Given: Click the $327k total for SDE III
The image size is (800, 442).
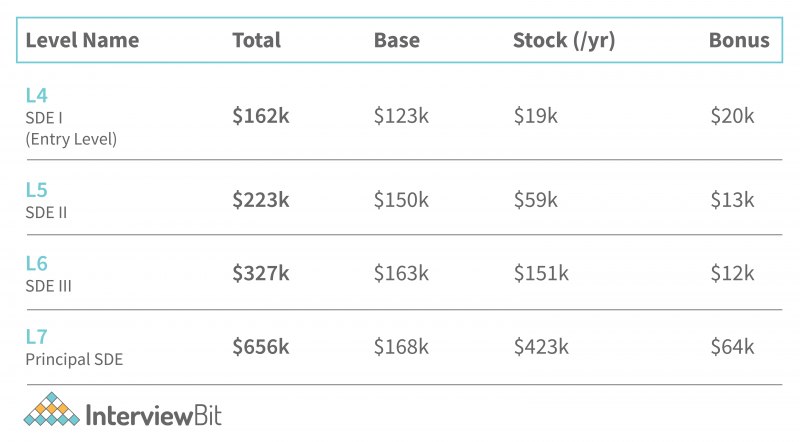Looking at the screenshot, I should [x=261, y=273].
